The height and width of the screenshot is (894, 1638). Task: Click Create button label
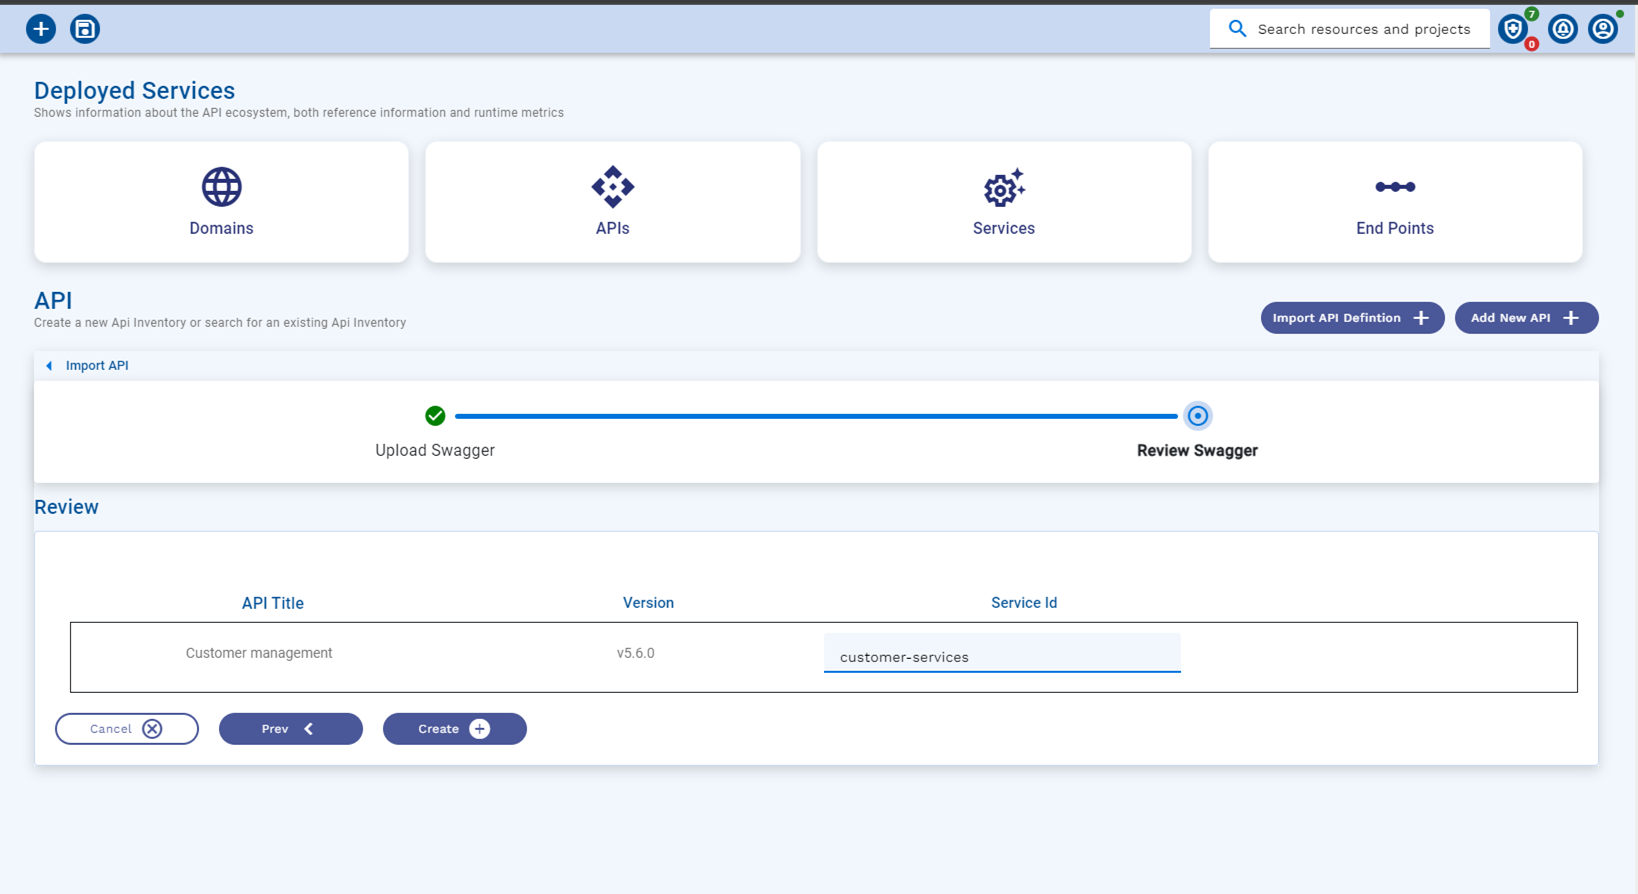tap(438, 729)
